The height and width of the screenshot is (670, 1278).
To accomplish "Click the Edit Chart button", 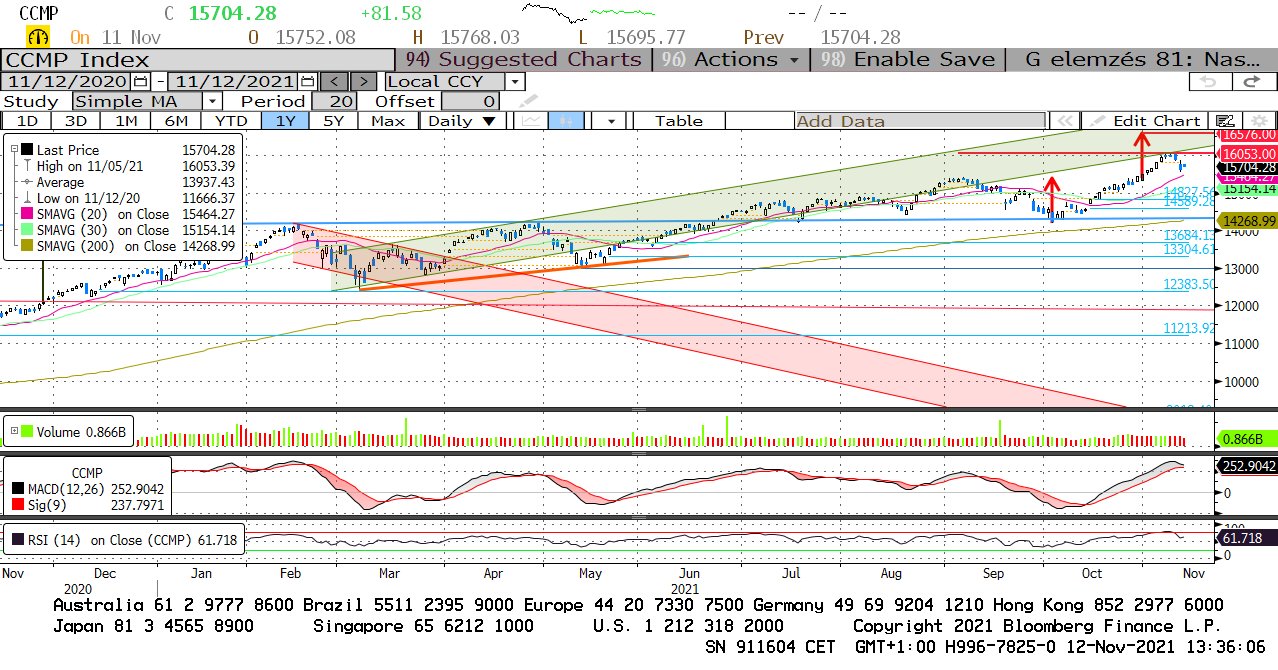I will point(1146,121).
